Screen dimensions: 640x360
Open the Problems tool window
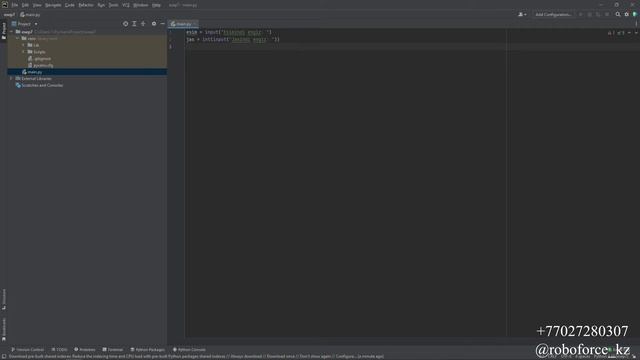(84, 350)
